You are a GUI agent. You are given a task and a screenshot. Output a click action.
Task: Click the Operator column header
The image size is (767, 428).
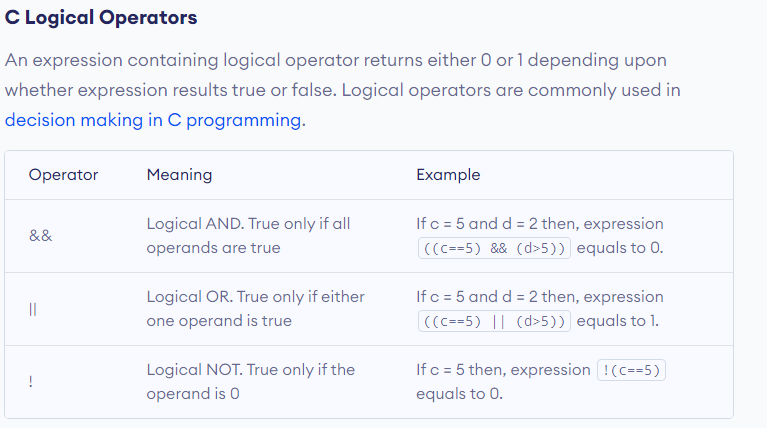point(63,175)
